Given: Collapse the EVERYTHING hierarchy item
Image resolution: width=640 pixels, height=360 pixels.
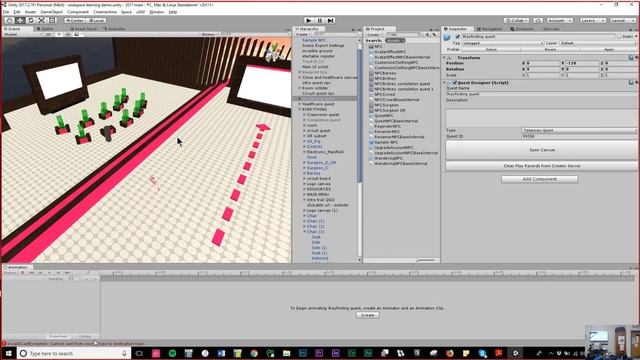Looking at the screenshot, I should click(x=300, y=109).
